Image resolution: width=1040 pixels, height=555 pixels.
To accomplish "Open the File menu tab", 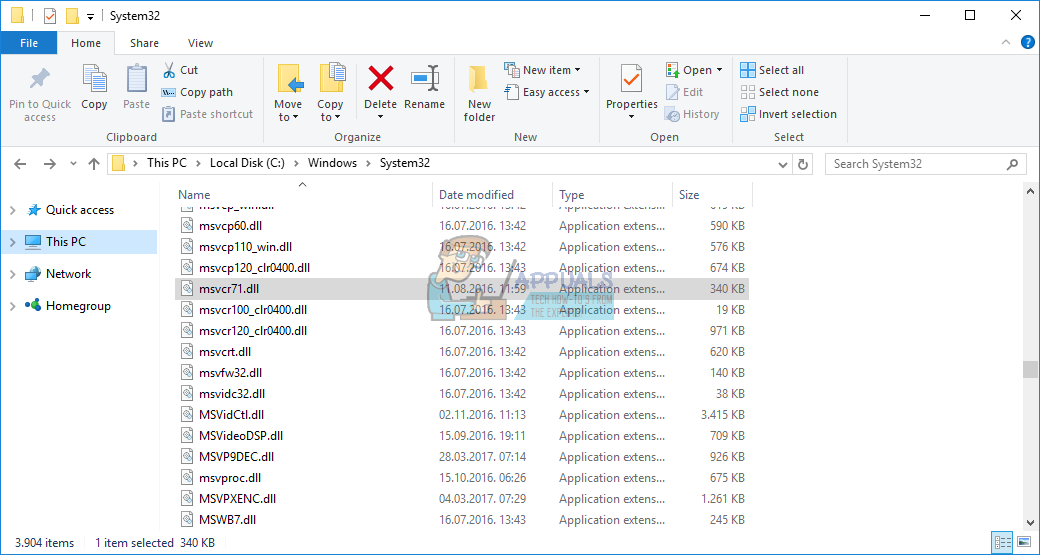I will pyautogui.click(x=29, y=43).
